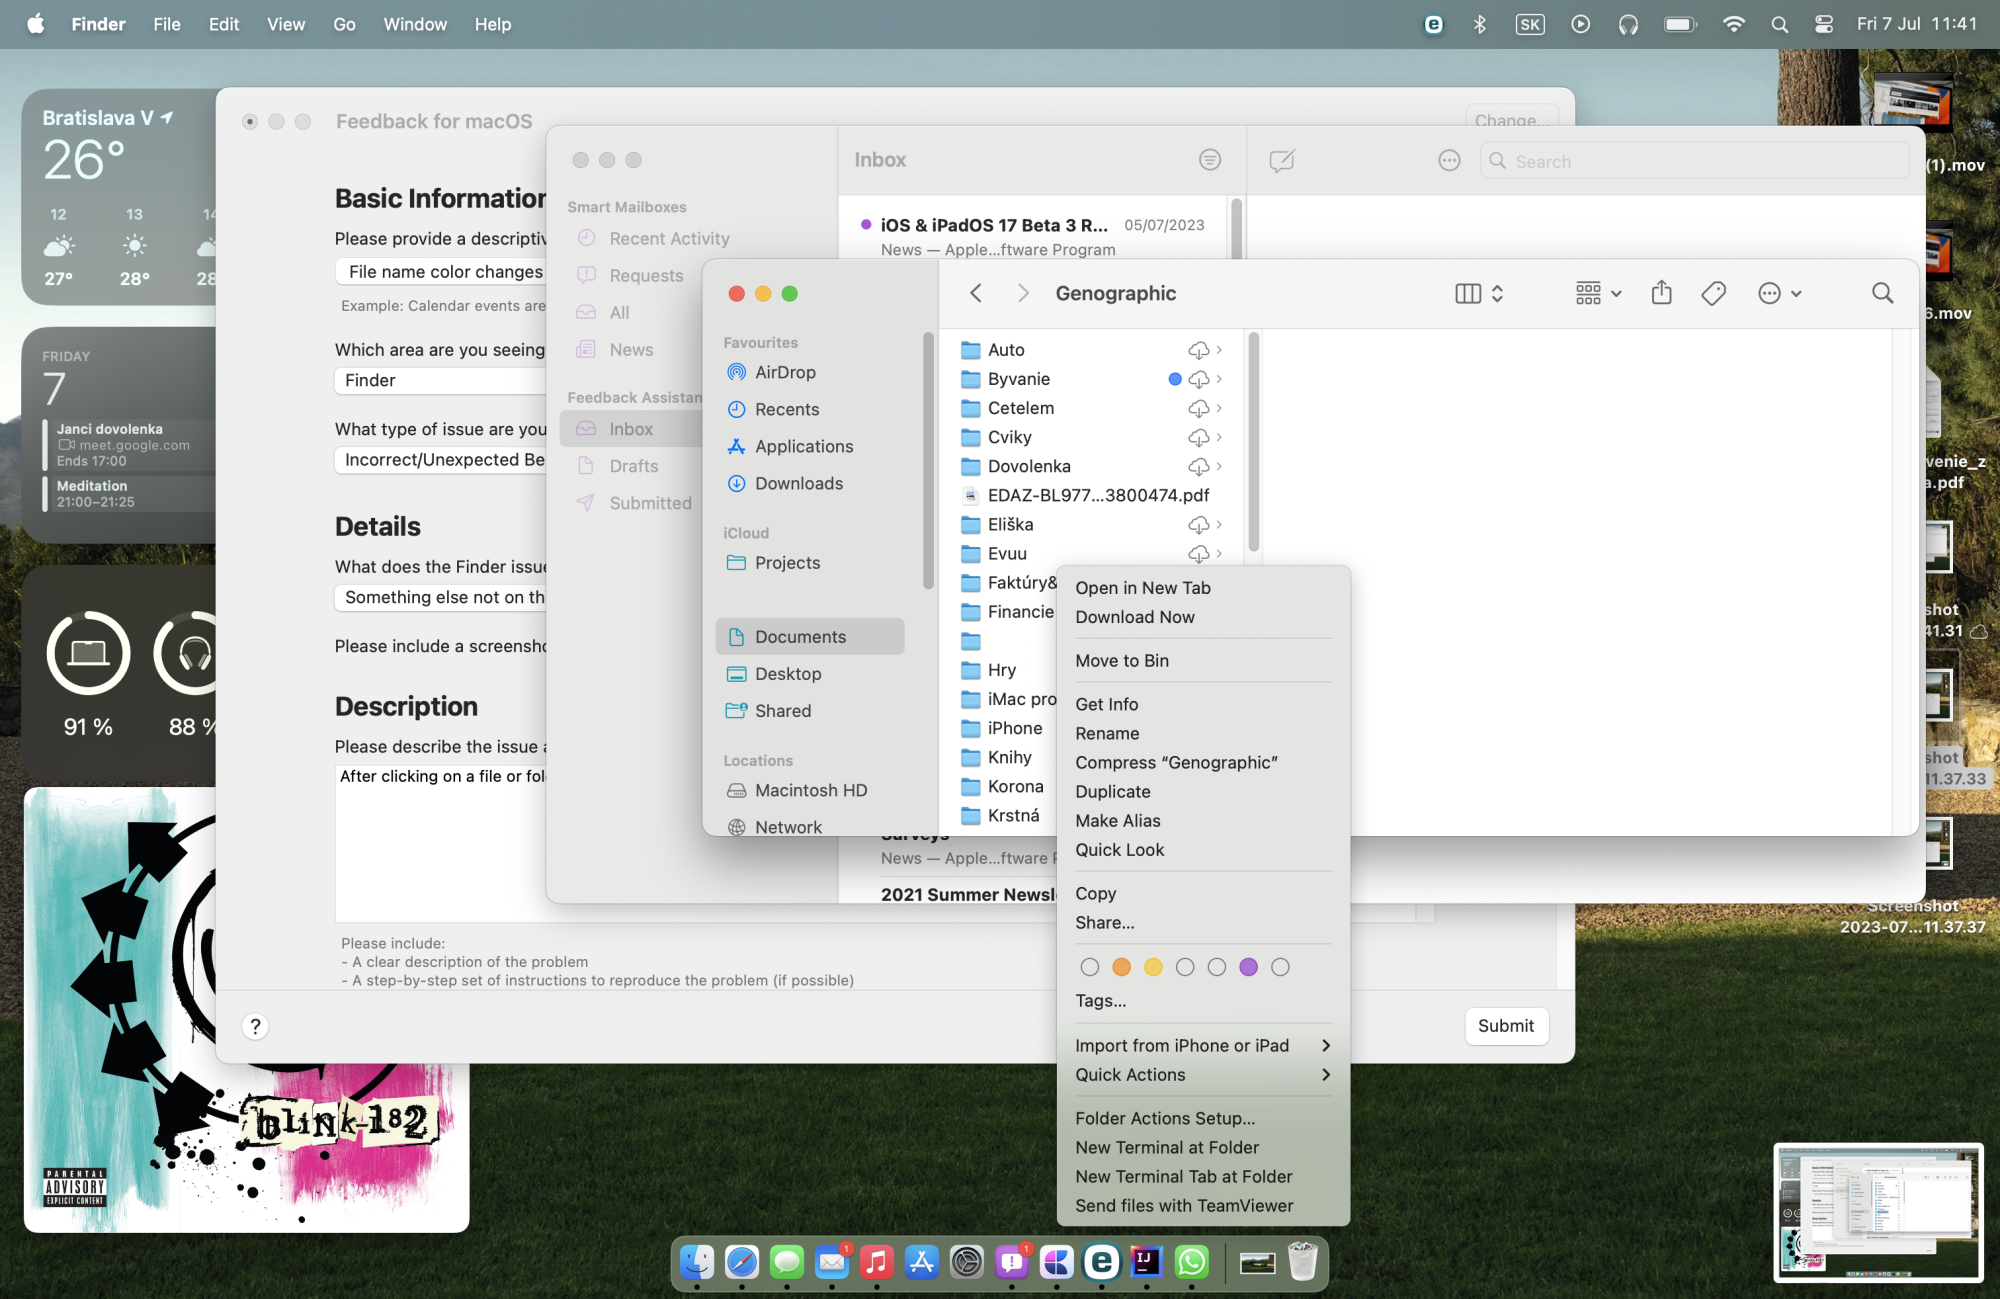Open Finder search magnifier icon
The image size is (2000, 1299).
[x=1882, y=293]
